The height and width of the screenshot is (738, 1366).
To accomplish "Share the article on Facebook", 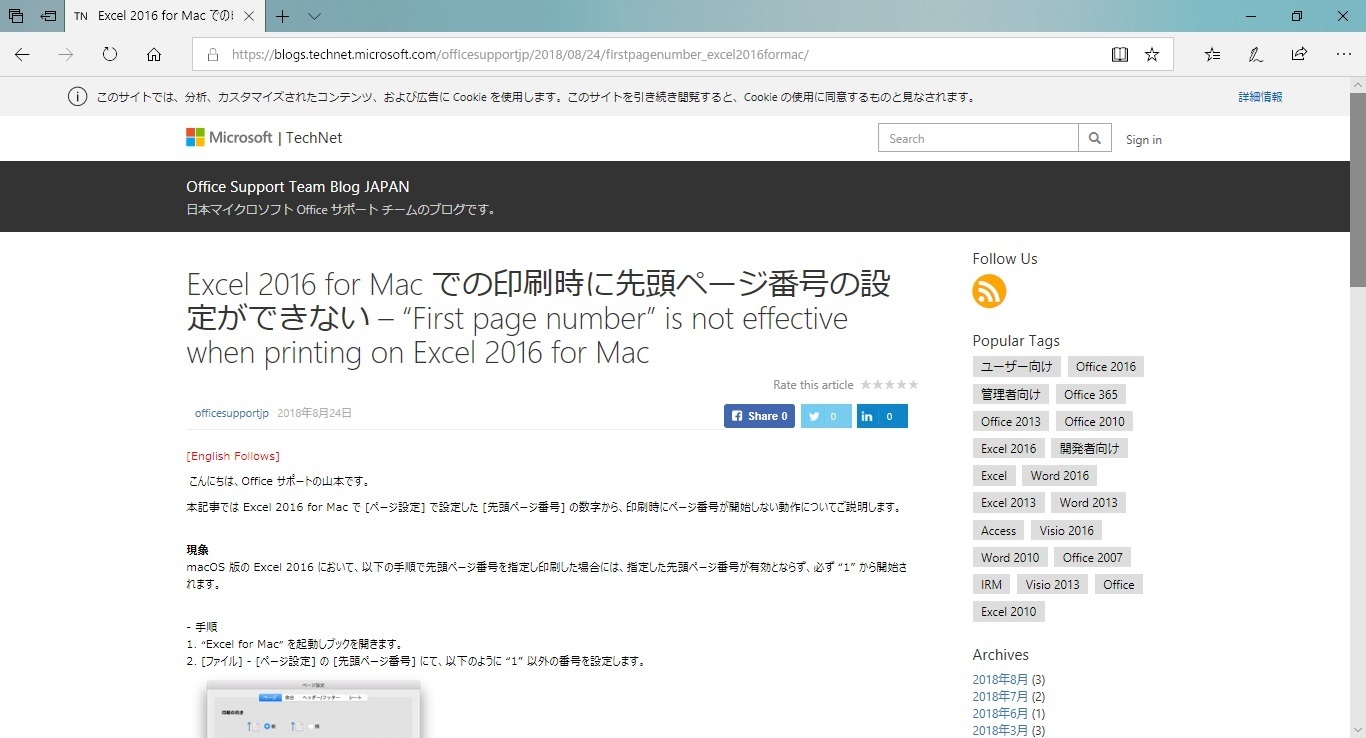I will [759, 416].
